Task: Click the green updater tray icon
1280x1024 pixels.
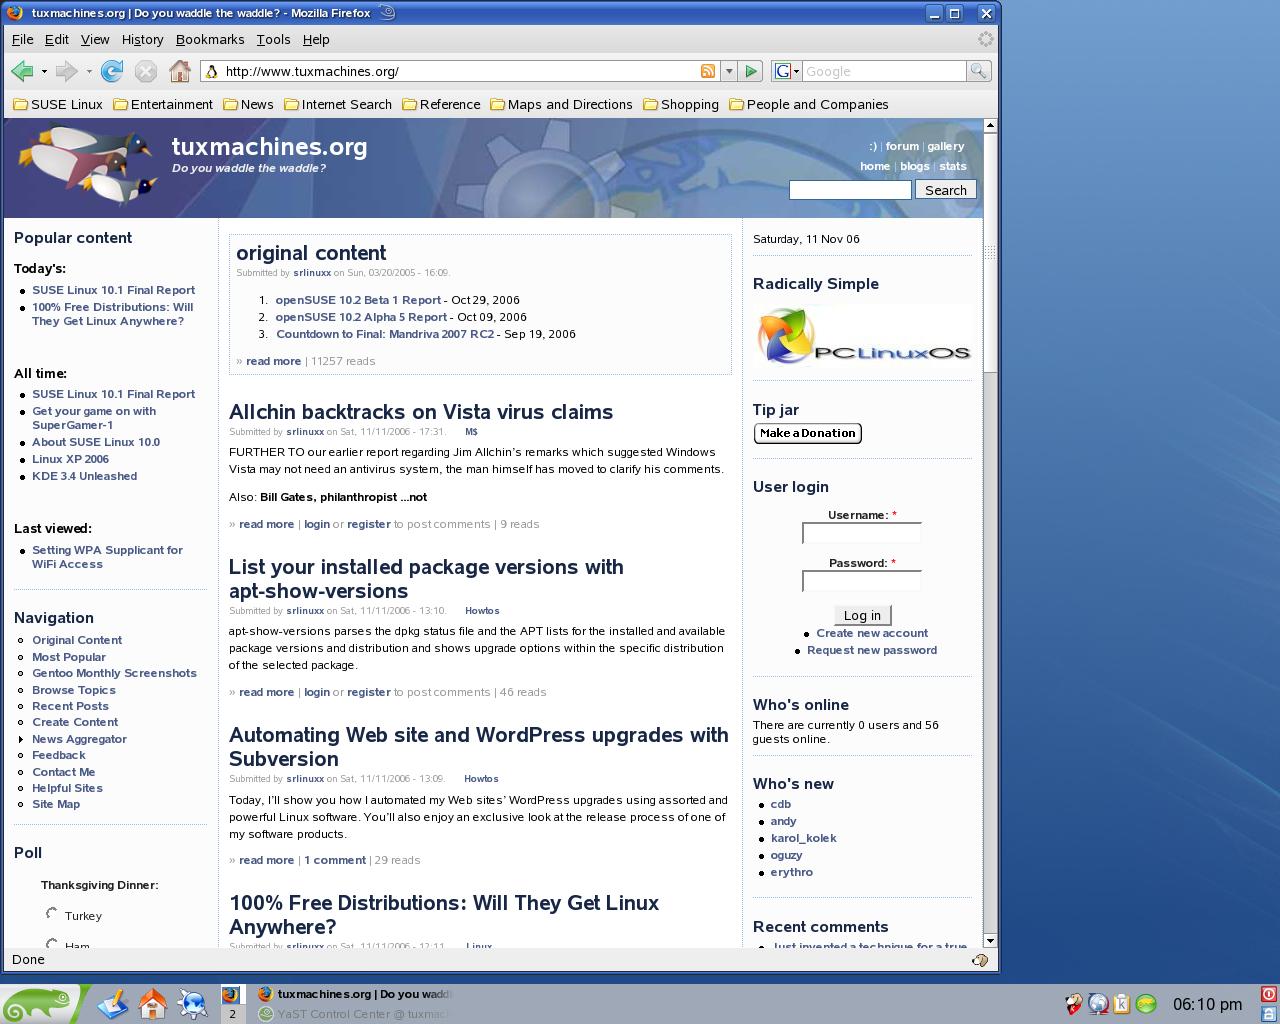Action: 1146,1004
